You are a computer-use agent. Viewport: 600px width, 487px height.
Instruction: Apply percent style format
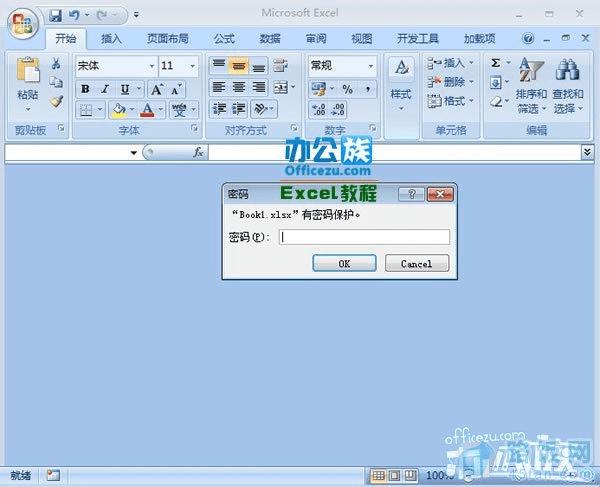click(347, 90)
